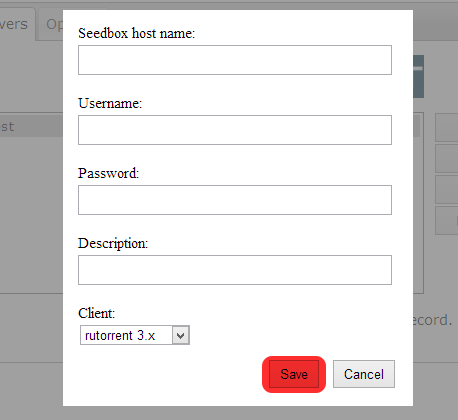This screenshot has height=420, width=458.
Task: Click the dark slate button behind the dialog
Action: point(418,76)
